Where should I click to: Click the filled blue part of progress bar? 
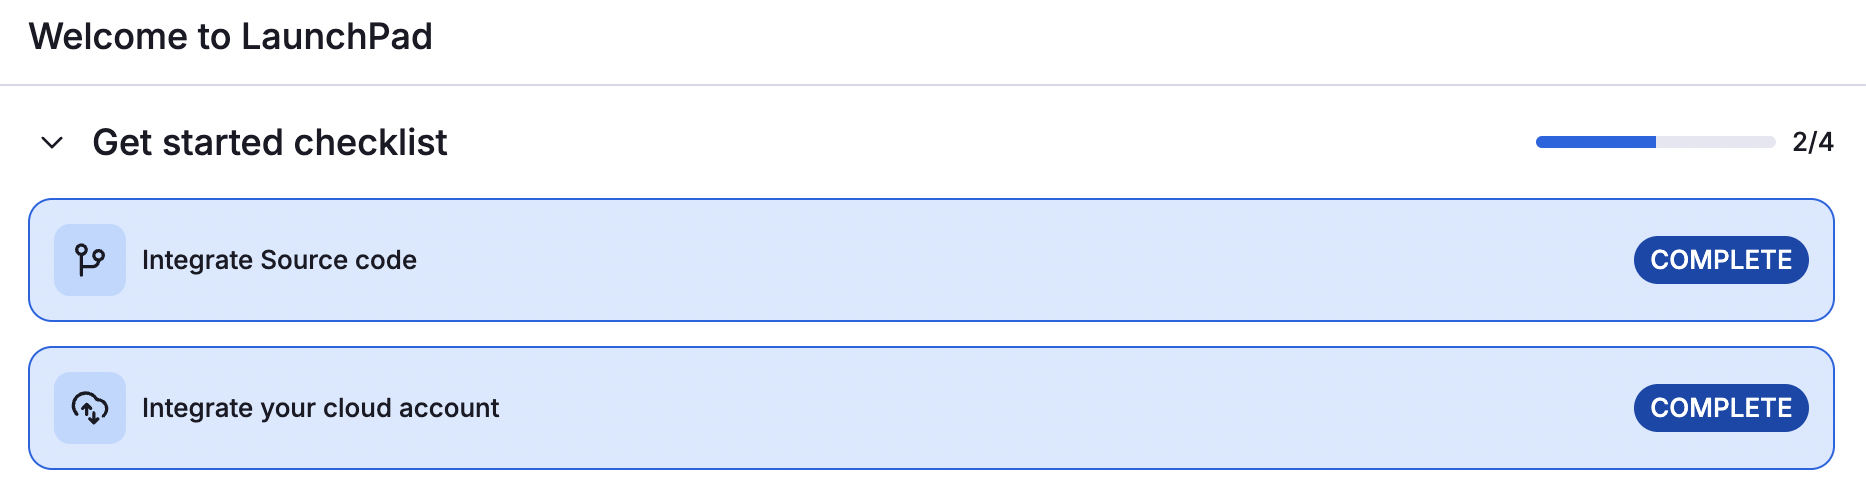1595,142
